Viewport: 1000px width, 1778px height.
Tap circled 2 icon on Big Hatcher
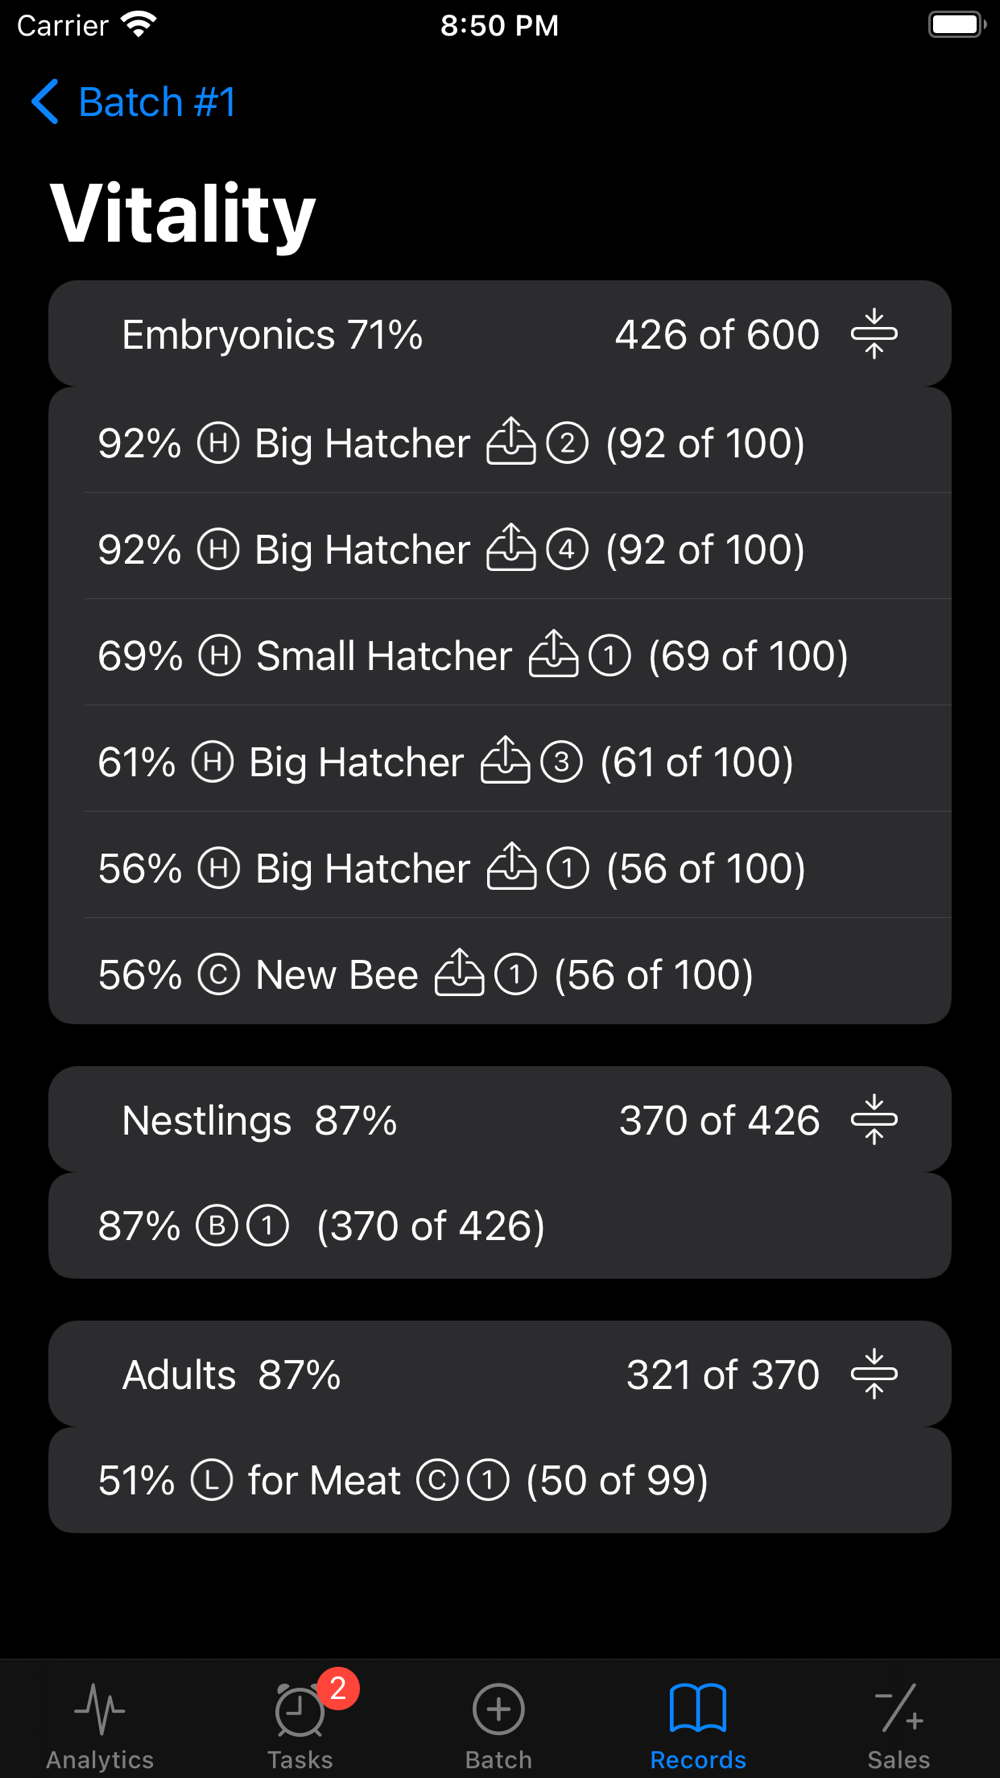click(x=567, y=443)
